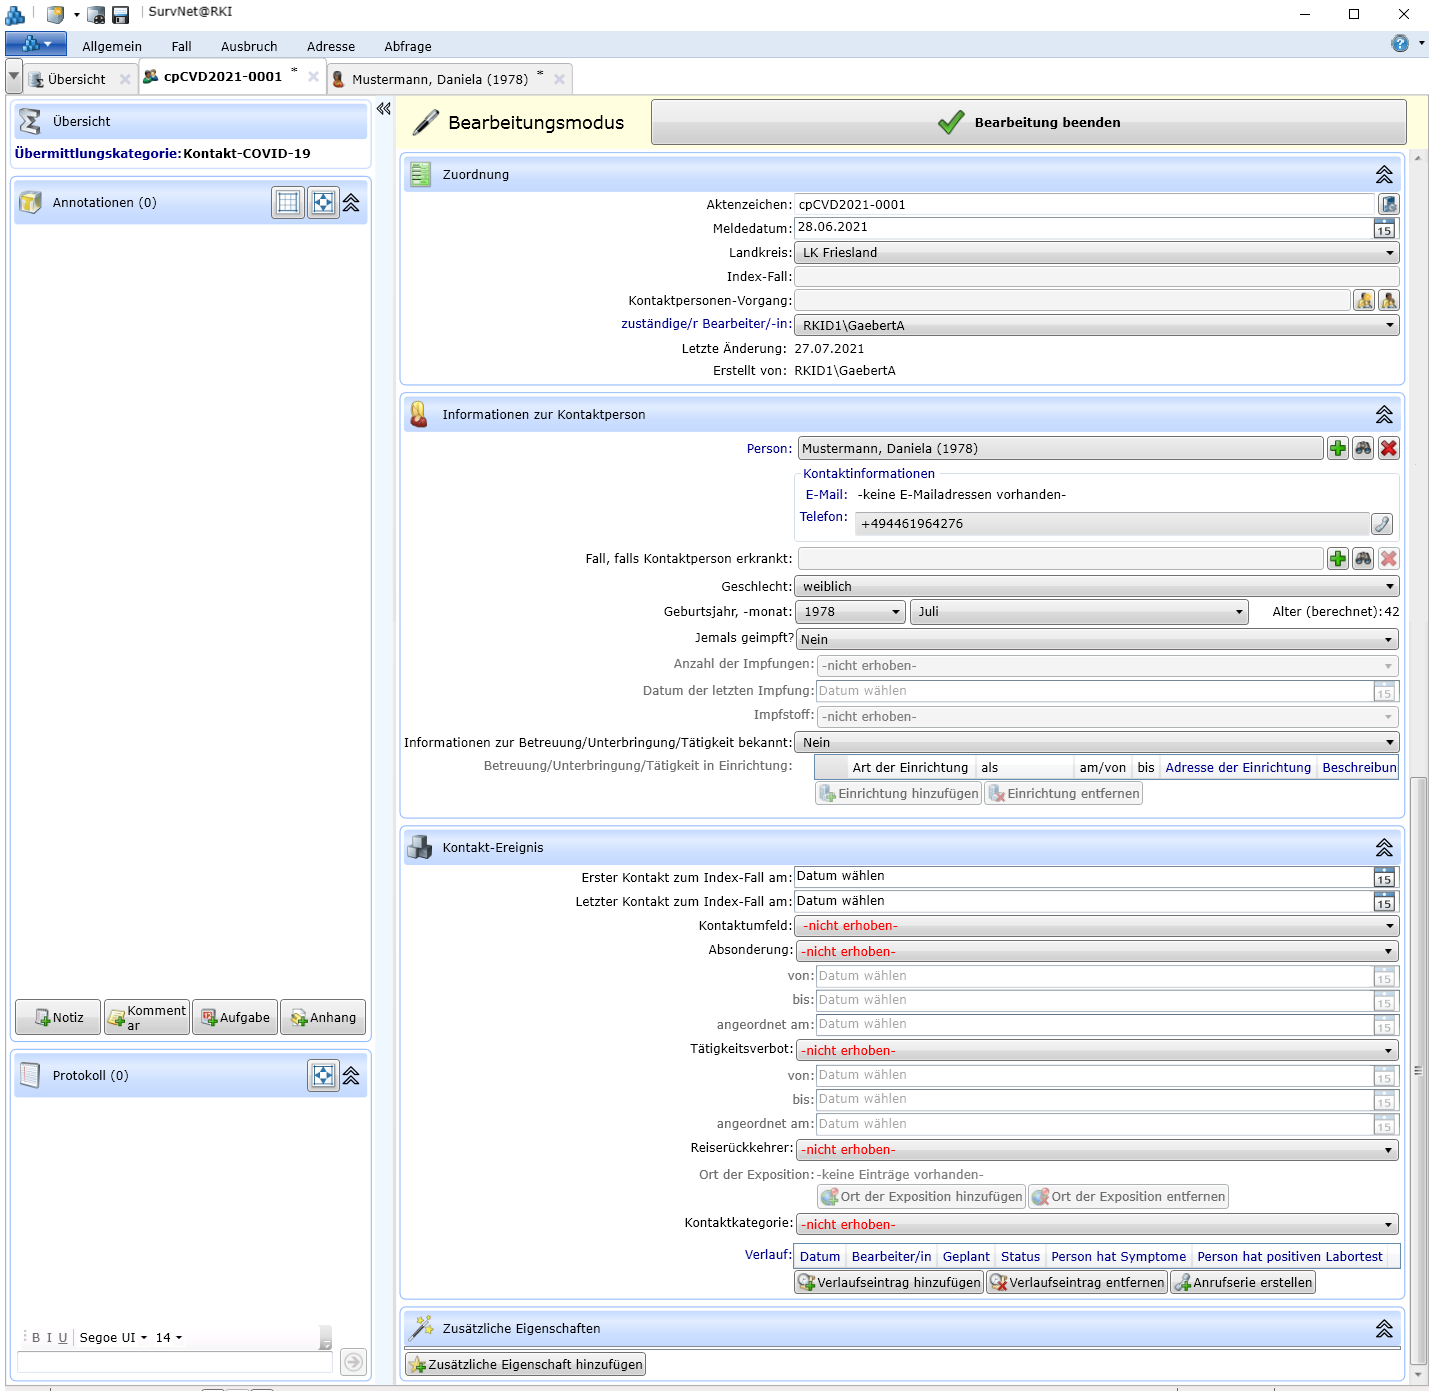
Task: Toggle underline formatting in note editor
Action: [63, 1338]
